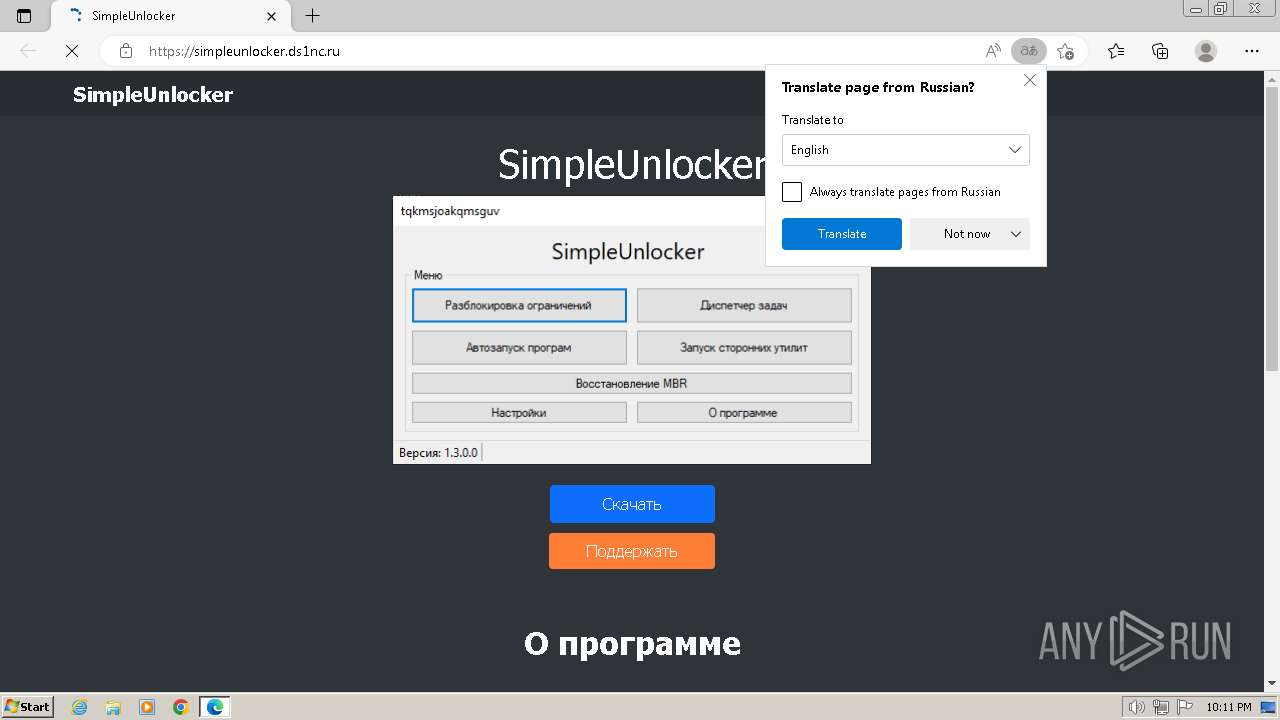
Task: Open File Explorer from the taskbar
Action: coord(113,707)
